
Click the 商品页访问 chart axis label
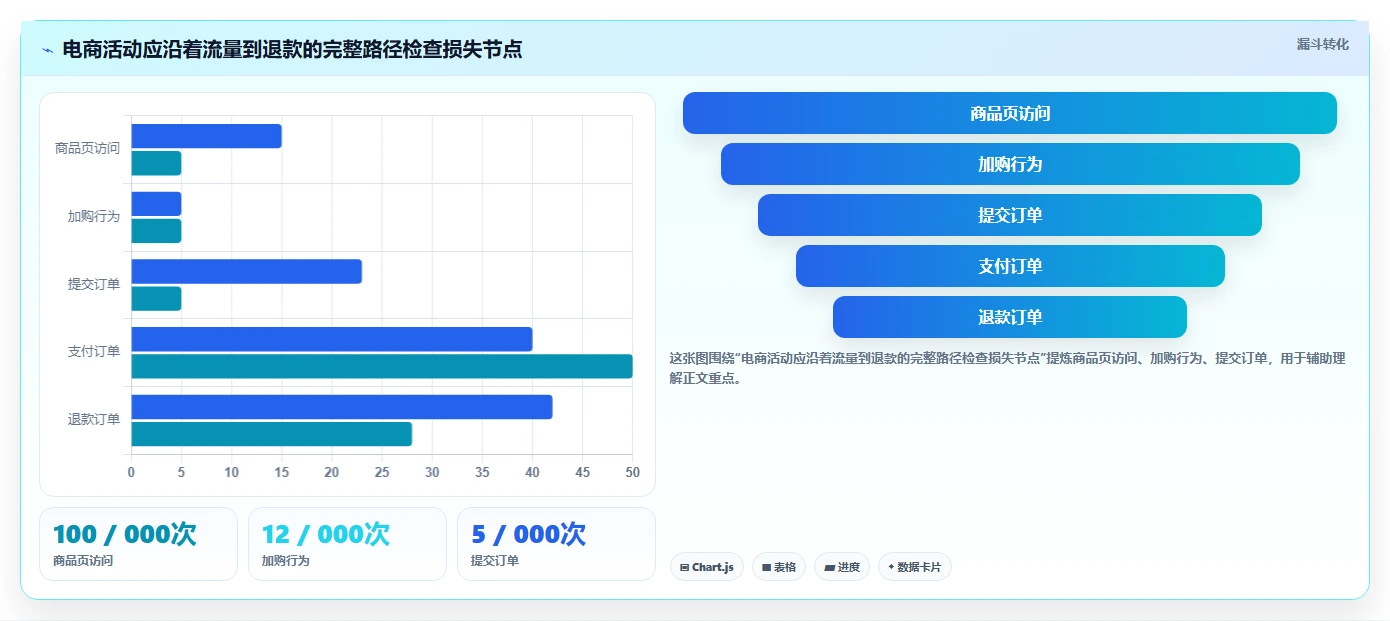(87, 148)
